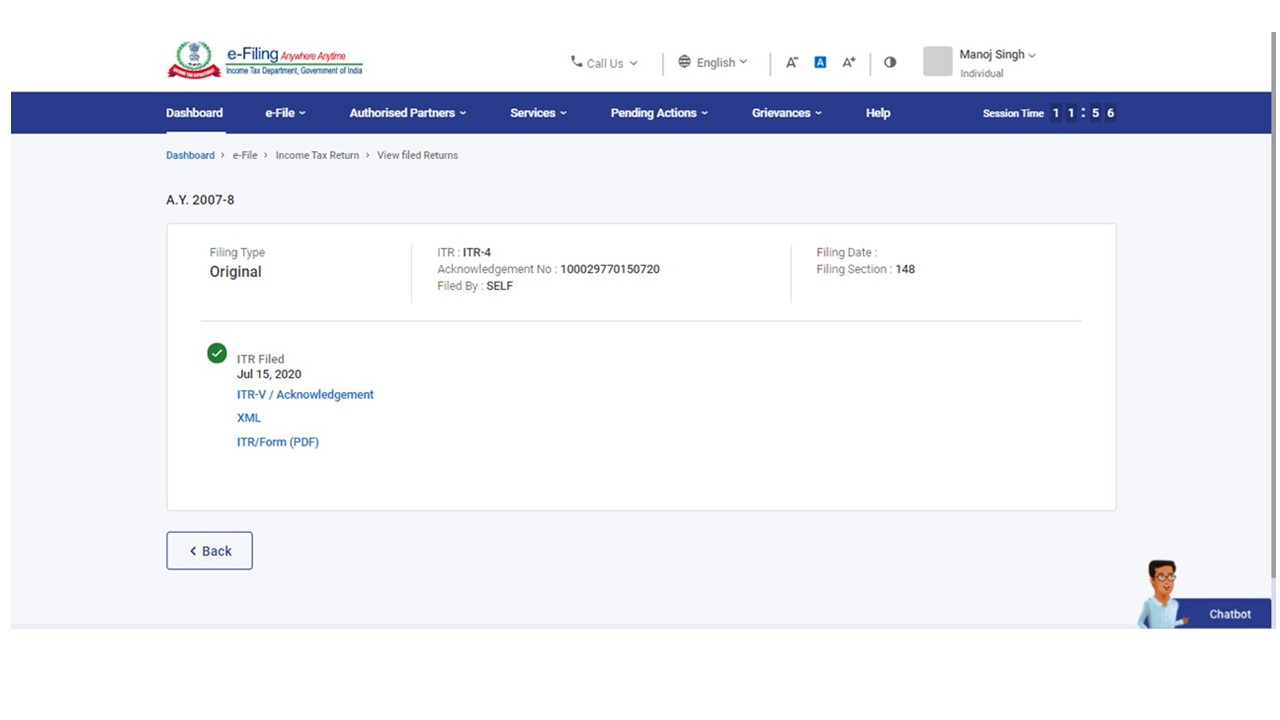Open the e-File menu

285,113
